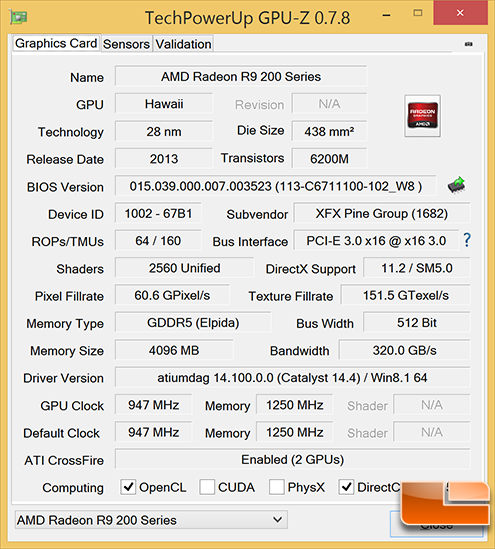Viewport: 495px width, 549px height.
Task: Click the GPU Clock row Memory 1250 MHz
Action: click(x=295, y=405)
